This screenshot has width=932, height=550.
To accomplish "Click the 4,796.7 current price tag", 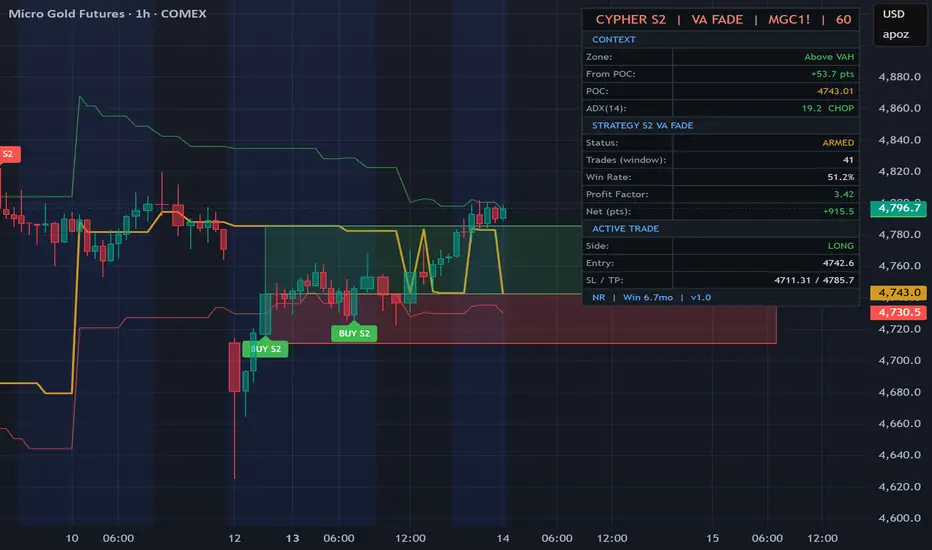I will (x=898, y=208).
